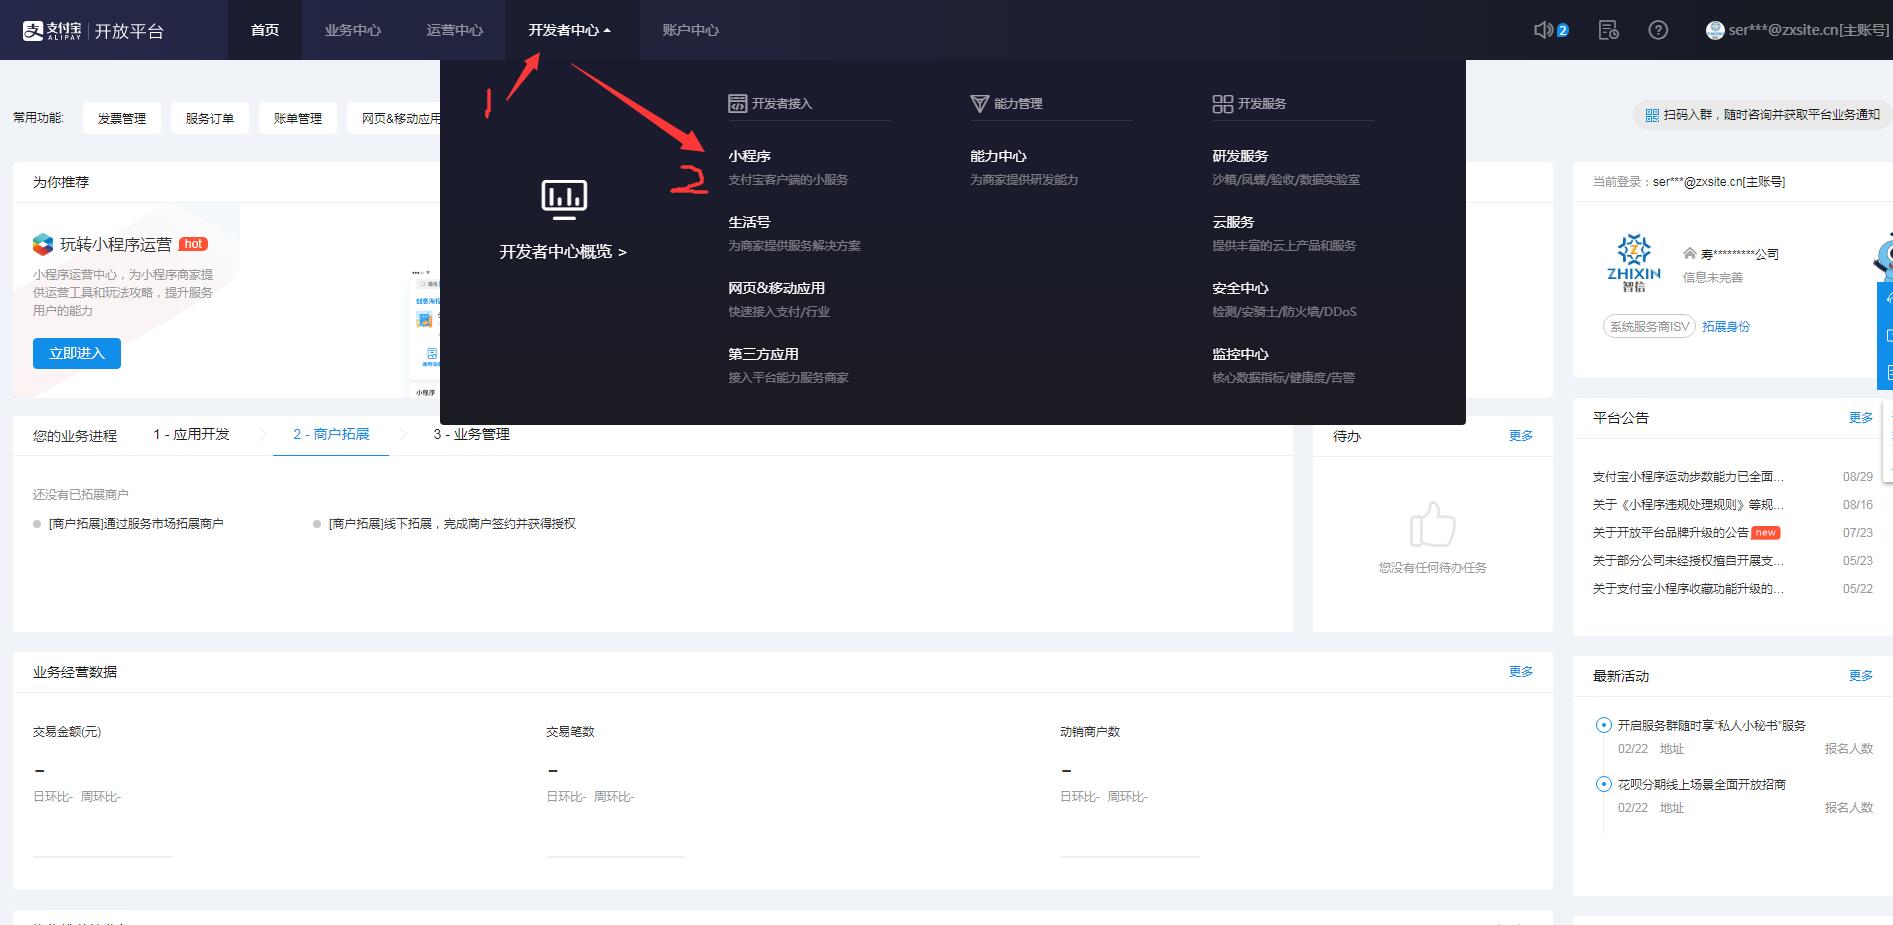Image resolution: width=1893 pixels, height=925 pixels.
Task: Open announcement 关于支付宝小程序收藏功能升级
Action: click(x=1688, y=588)
